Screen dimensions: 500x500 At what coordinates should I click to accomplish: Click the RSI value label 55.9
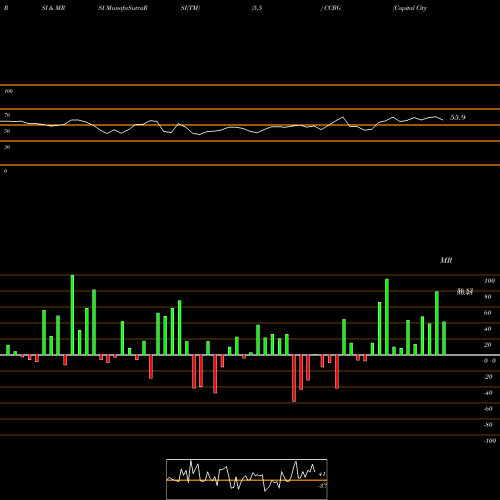tap(457, 117)
